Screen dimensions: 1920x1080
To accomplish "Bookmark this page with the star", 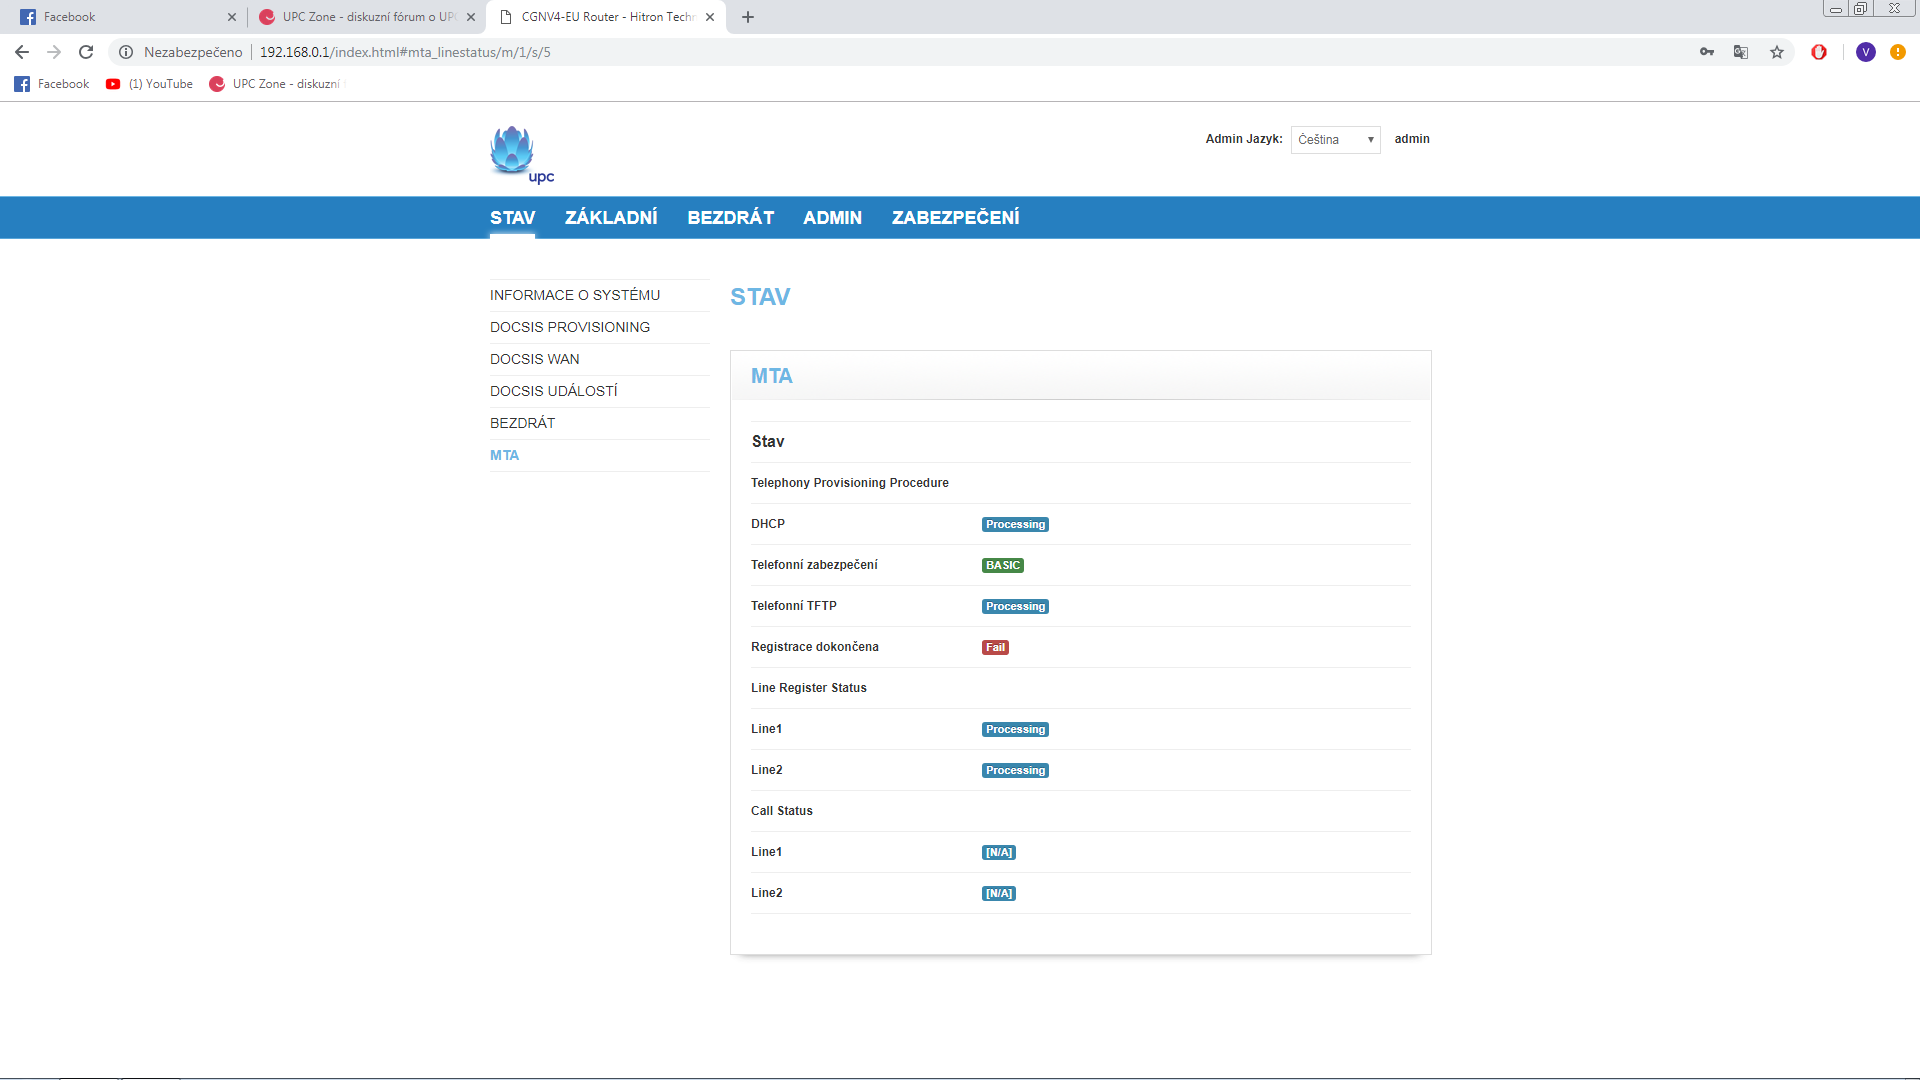I will coord(1777,52).
